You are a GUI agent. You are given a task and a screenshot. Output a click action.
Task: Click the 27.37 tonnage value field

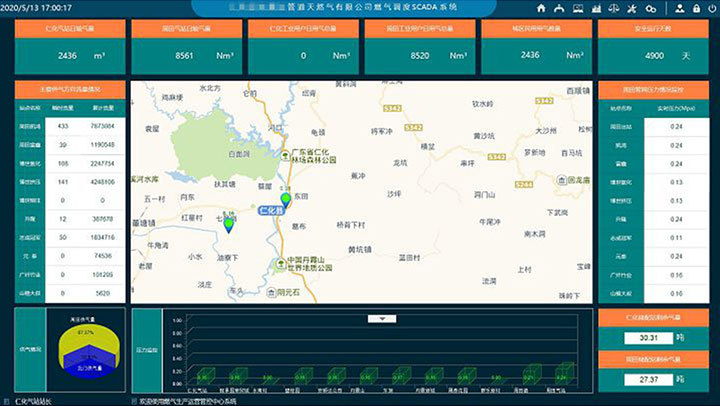pyautogui.click(x=648, y=380)
